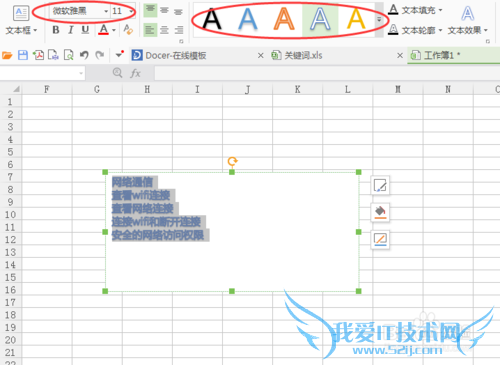This screenshot has width=500, height=365.
Task: Click the save diskette icon
Action: (23, 55)
